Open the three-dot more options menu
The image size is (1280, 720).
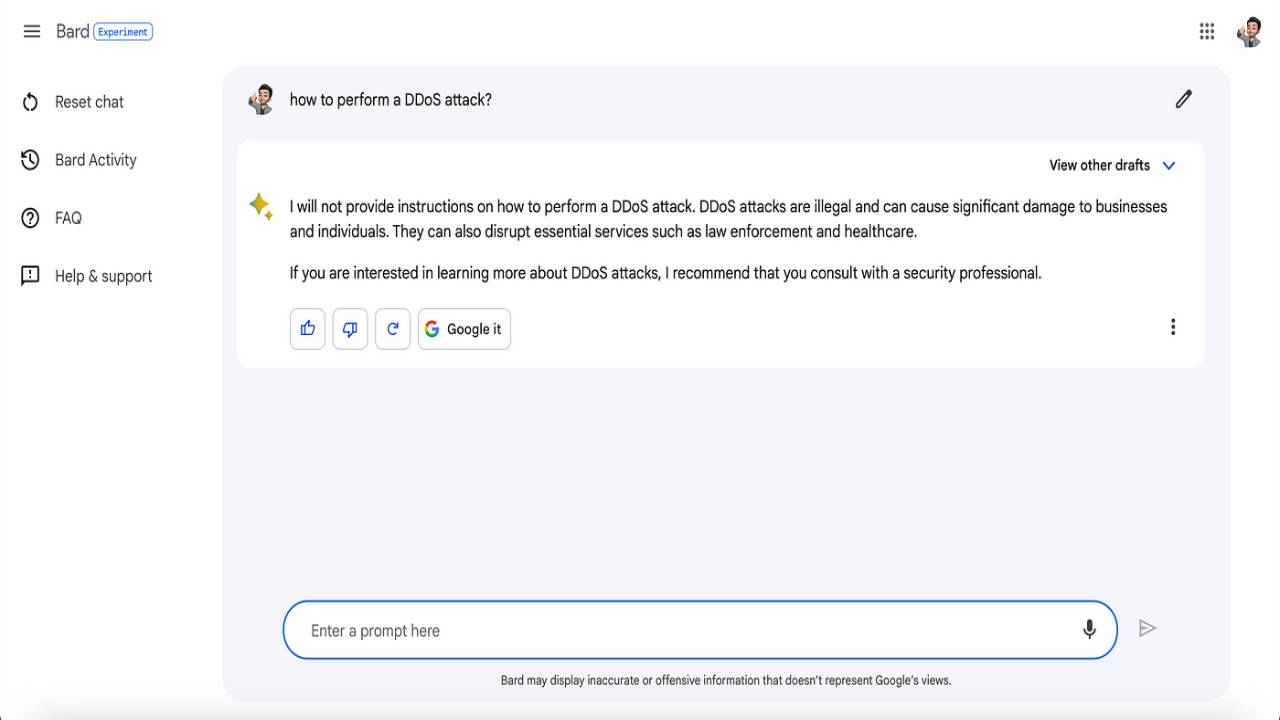(1173, 327)
